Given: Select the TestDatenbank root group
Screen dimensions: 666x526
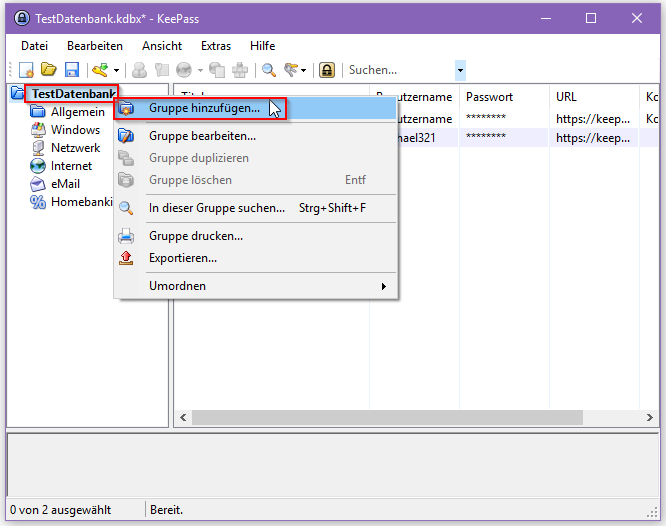Looking at the screenshot, I should point(74,93).
